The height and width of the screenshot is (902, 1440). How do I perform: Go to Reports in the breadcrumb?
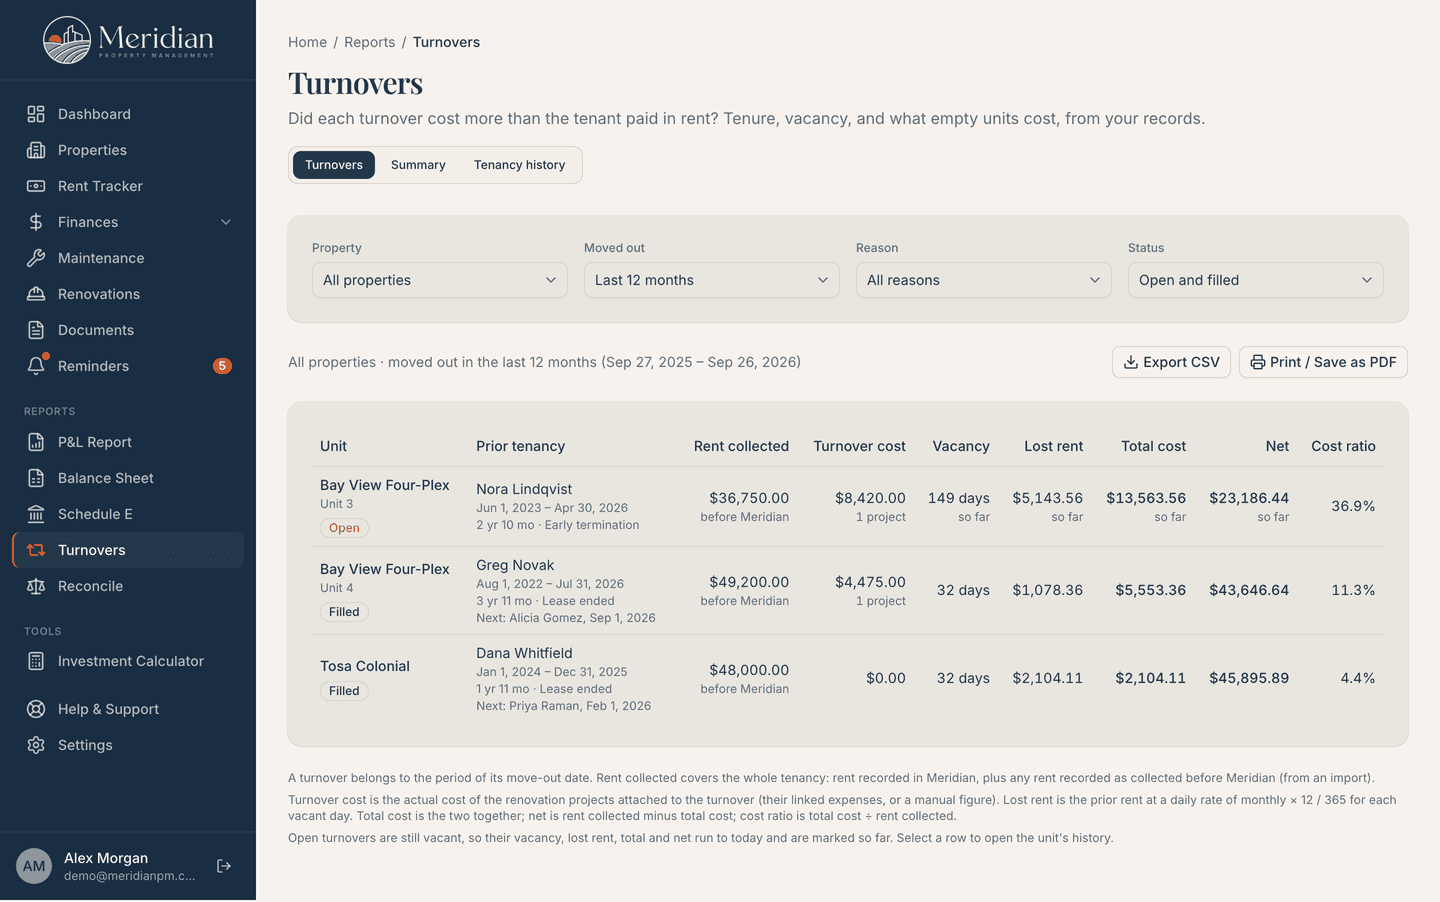click(370, 42)
